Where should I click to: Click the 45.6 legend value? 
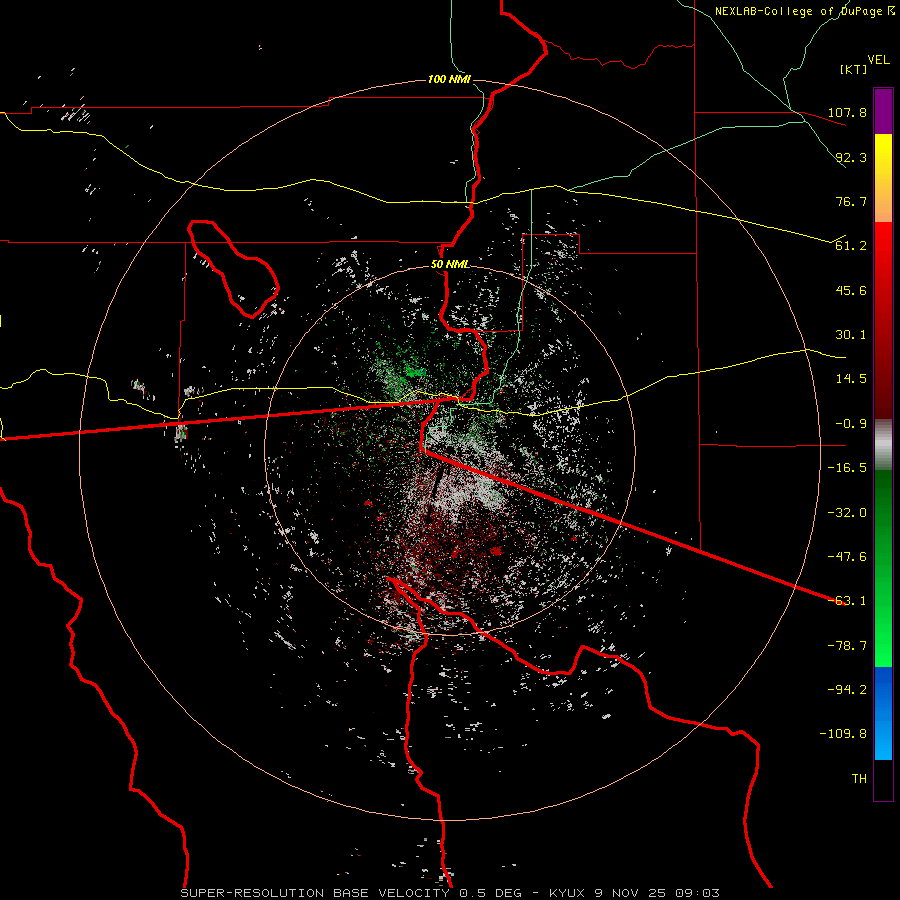coord(851,290)
